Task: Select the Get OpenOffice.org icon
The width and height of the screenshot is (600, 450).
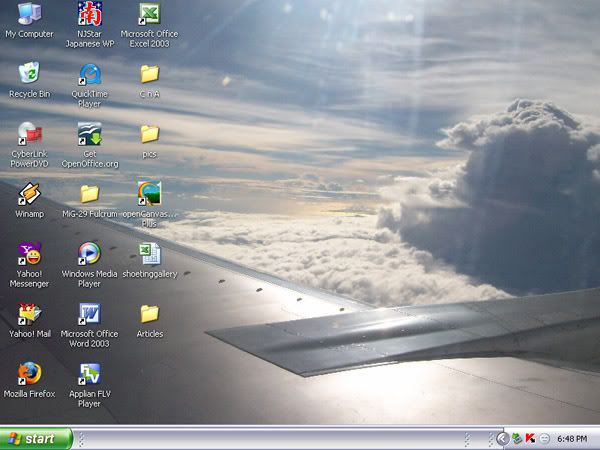Action: pos(89,134)
